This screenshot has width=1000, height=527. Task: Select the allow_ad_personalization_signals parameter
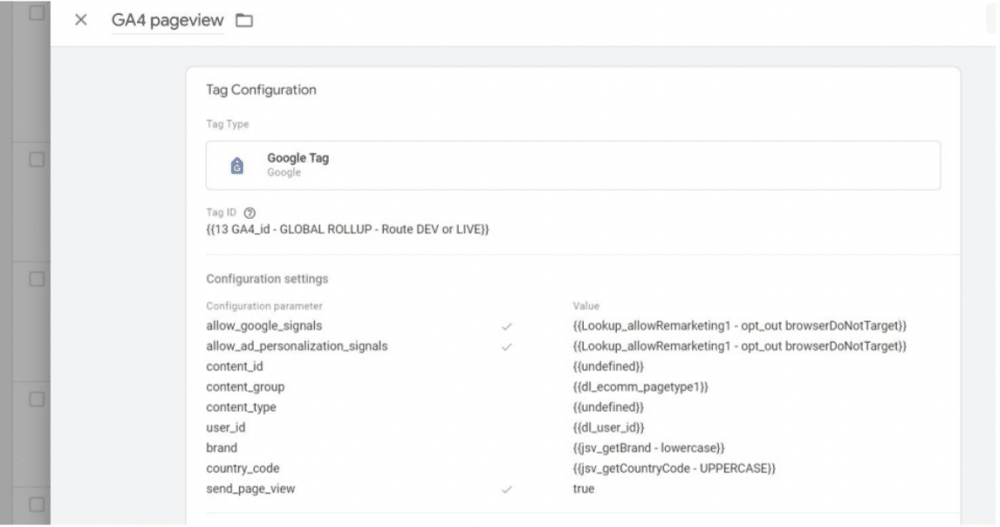pyautogui.click(x=297, y=346)
